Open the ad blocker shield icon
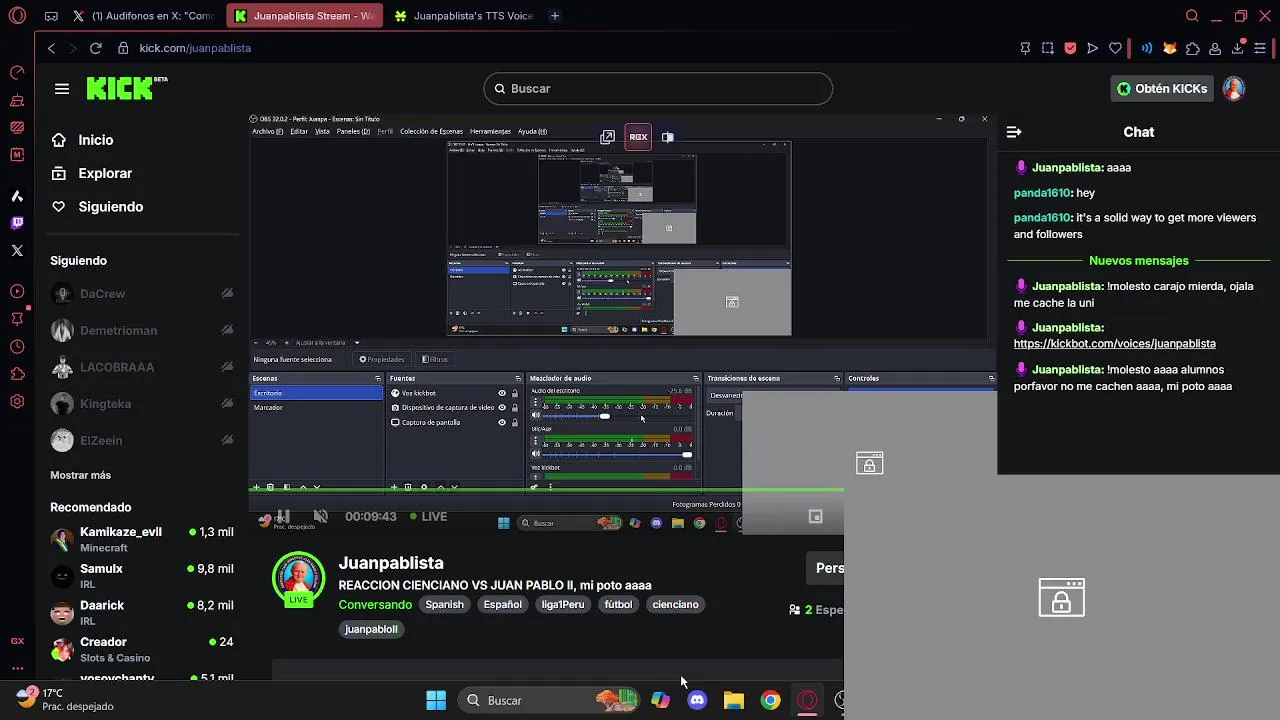This screenshot has width=1280, height=720. [x=1070, y=48]
